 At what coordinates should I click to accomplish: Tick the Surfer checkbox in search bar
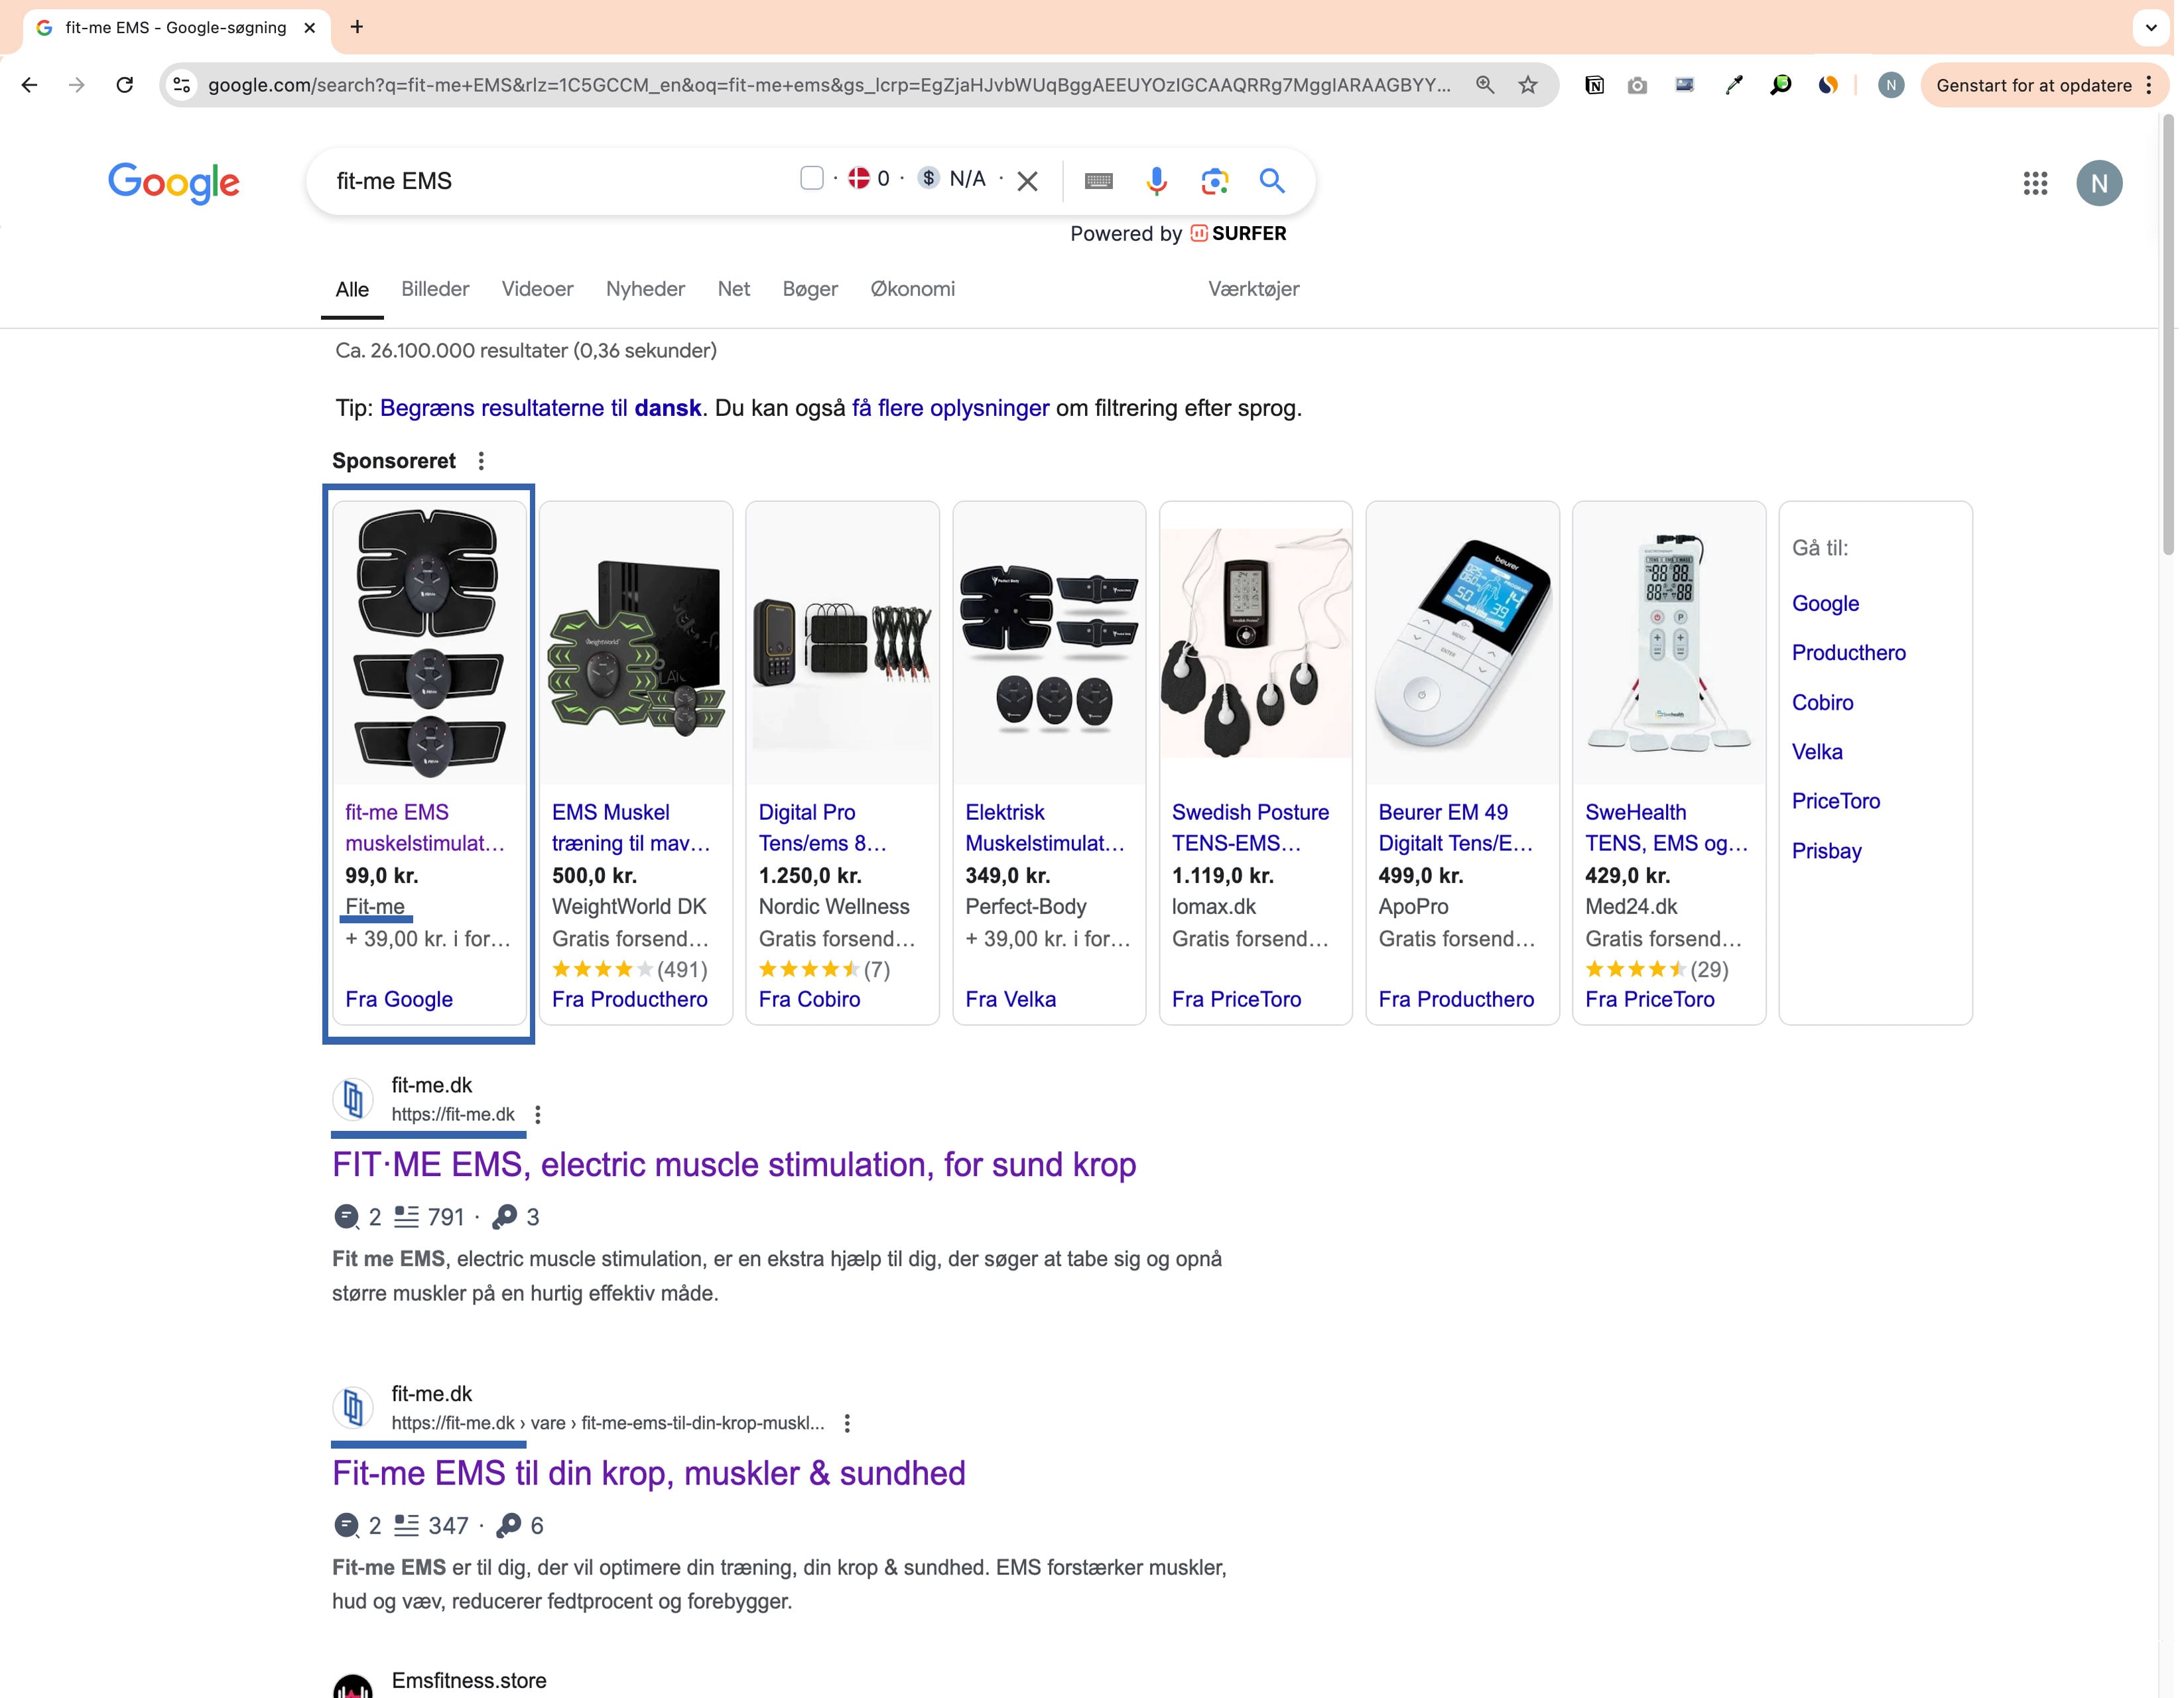(x=811, y=178)
